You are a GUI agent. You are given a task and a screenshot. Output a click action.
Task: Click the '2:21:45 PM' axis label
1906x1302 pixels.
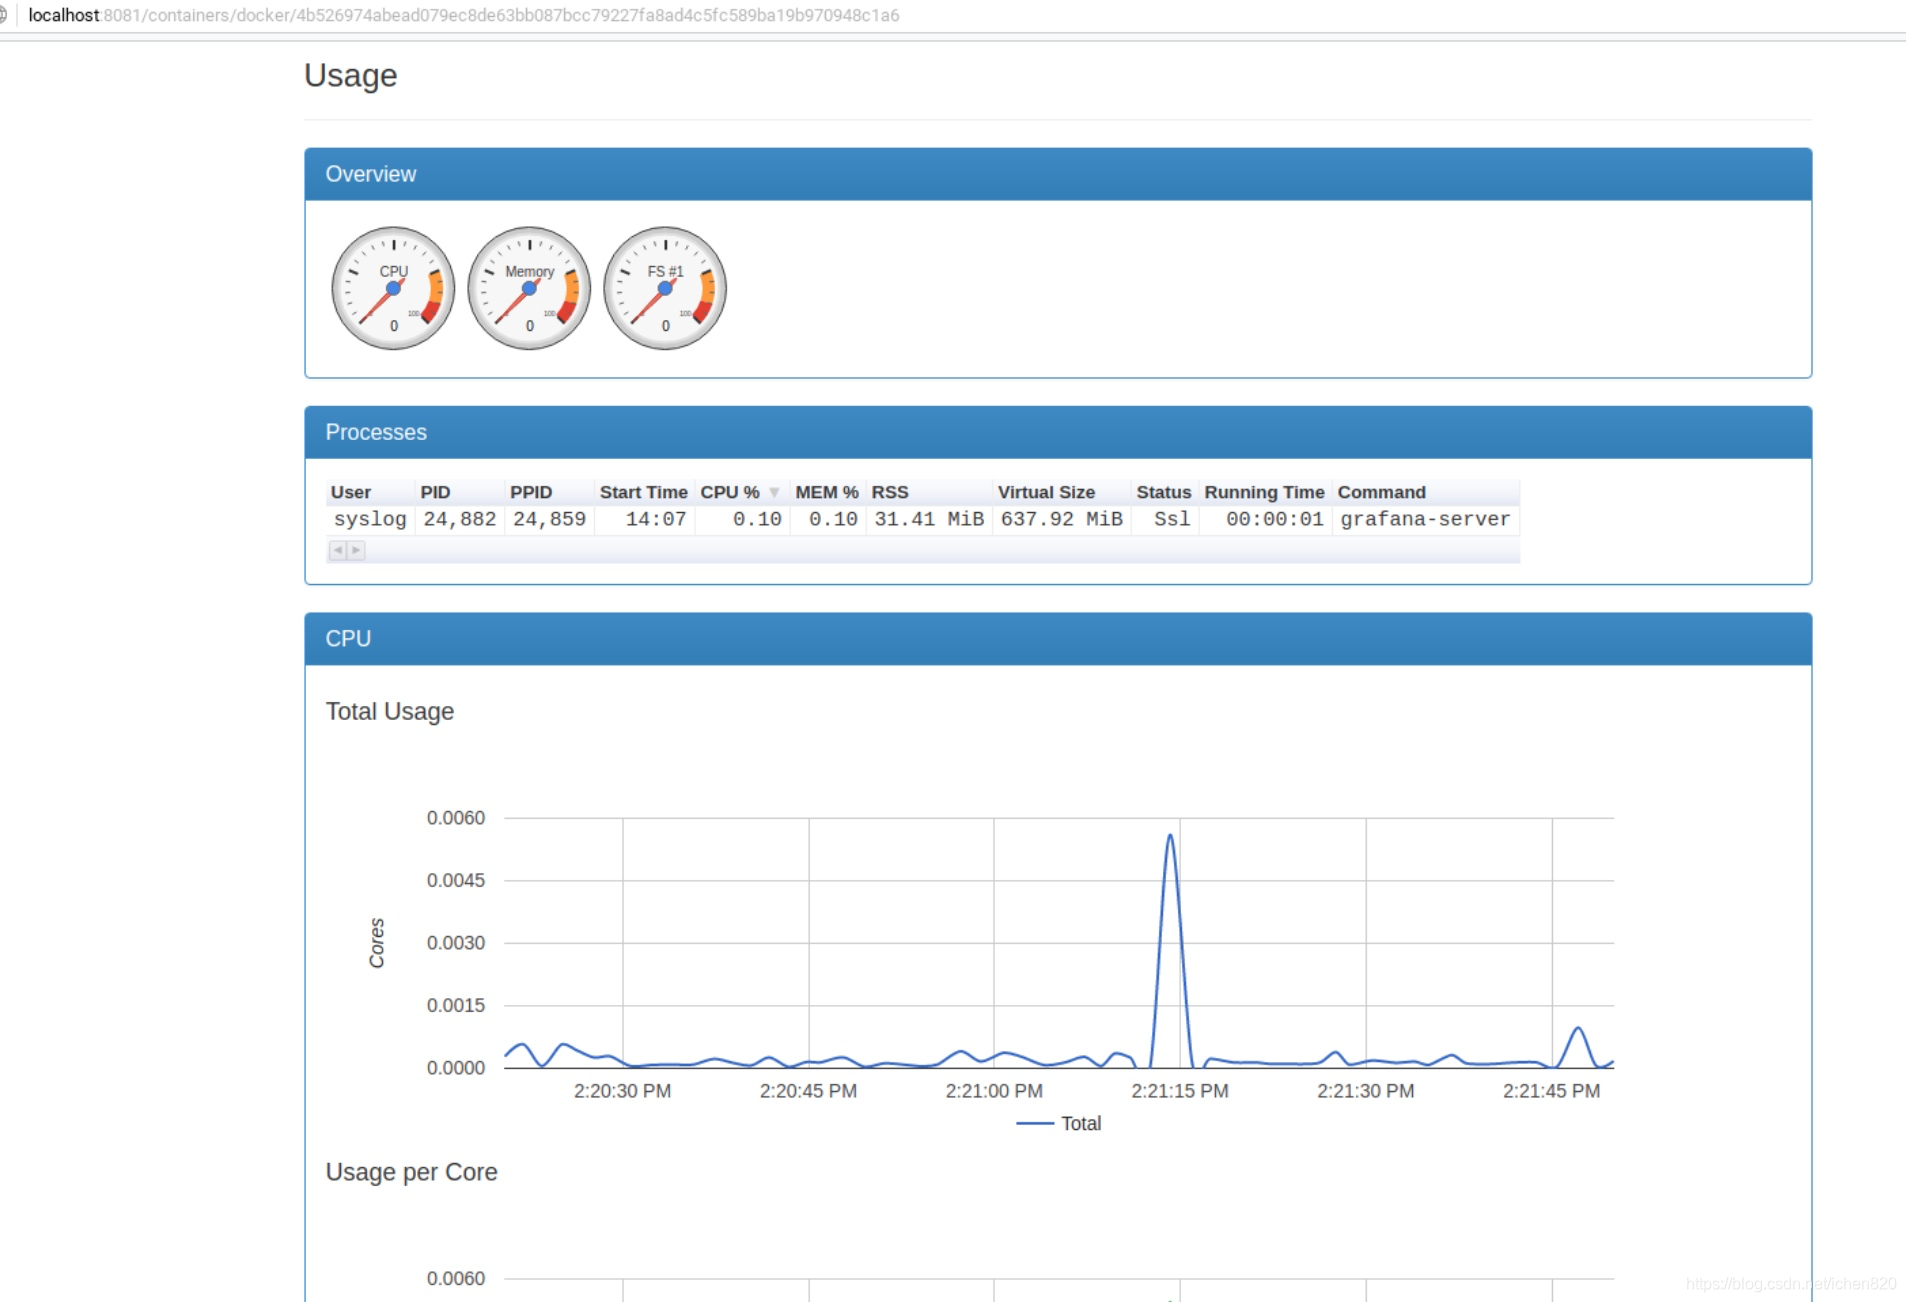coord(1551,1091)
